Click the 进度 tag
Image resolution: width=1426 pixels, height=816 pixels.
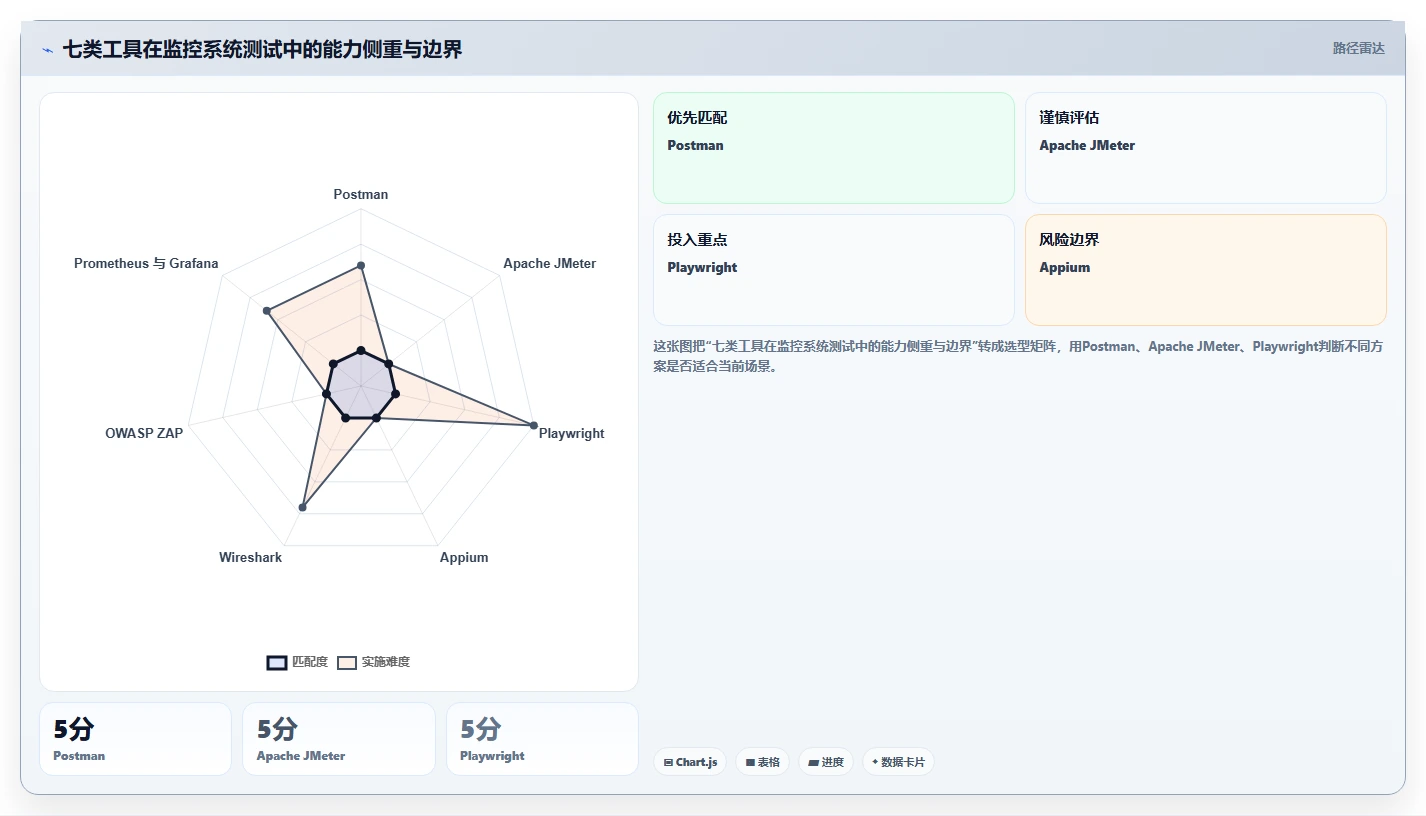(x=826, y=762)
